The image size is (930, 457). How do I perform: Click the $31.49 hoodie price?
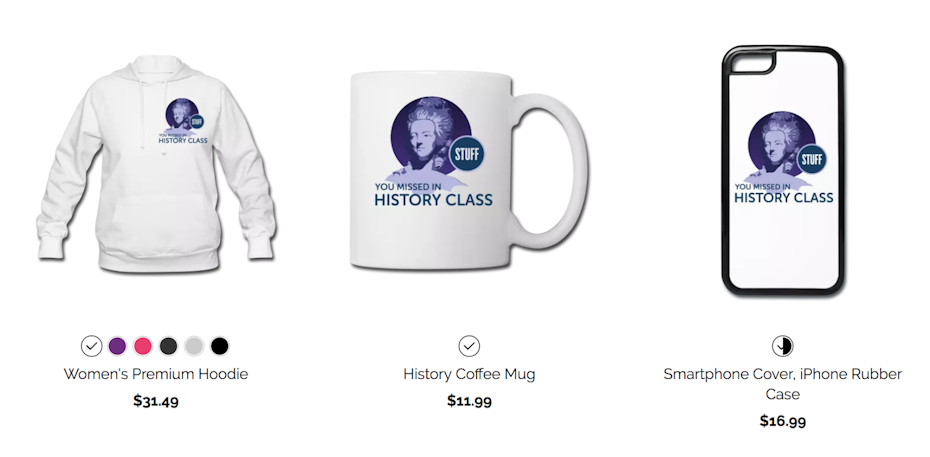pyautogui.click(x=156, y=401)
